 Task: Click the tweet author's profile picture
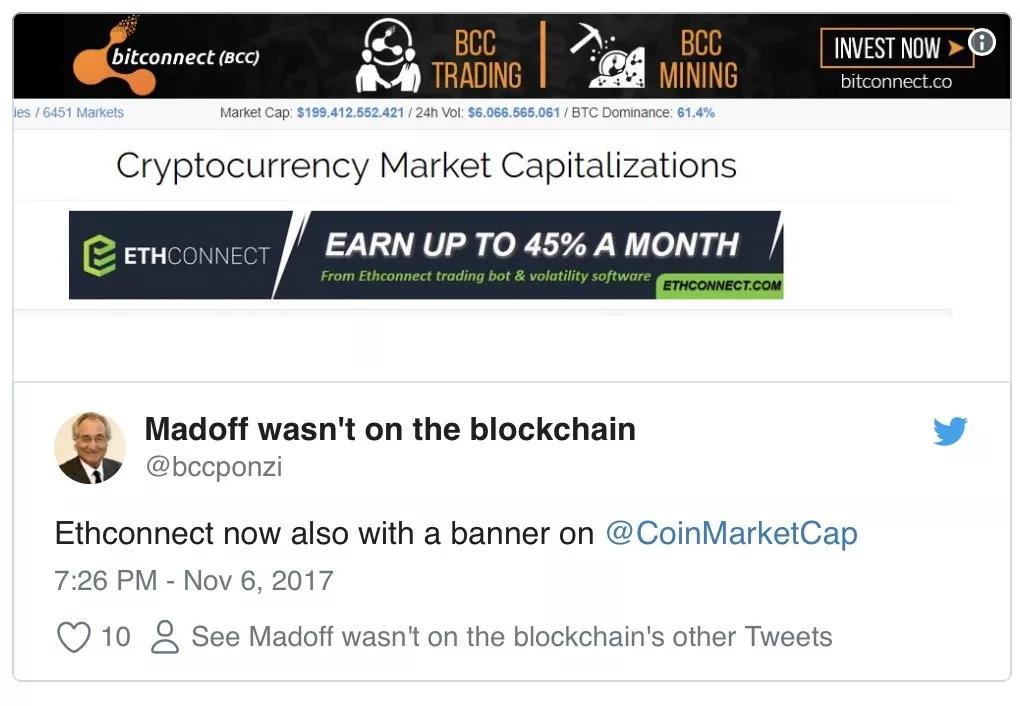[x=90, y=448]
